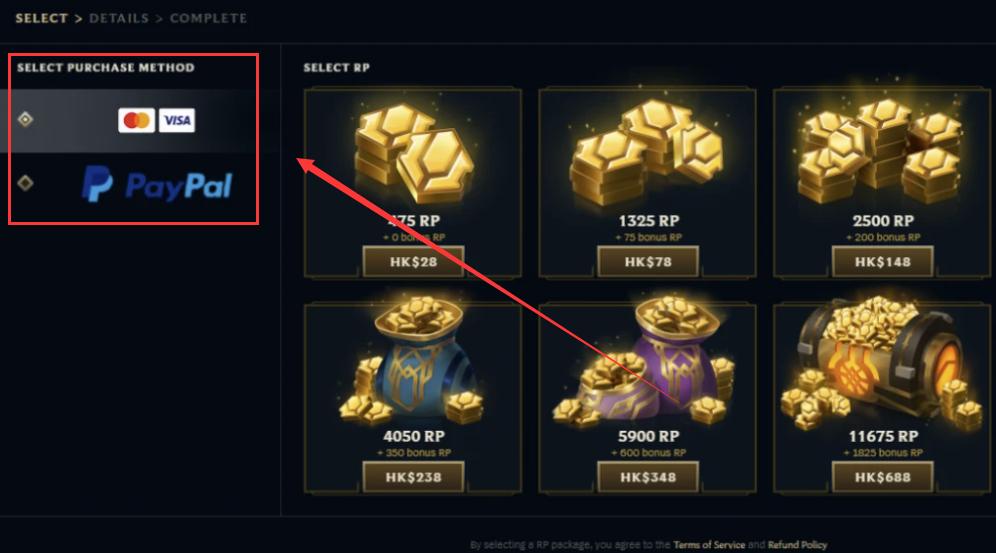Image resolution: width=996 pixels, height=553 pixels.
Task: Select the 2500 RP gold stacks image
Action: pos(882,151)
